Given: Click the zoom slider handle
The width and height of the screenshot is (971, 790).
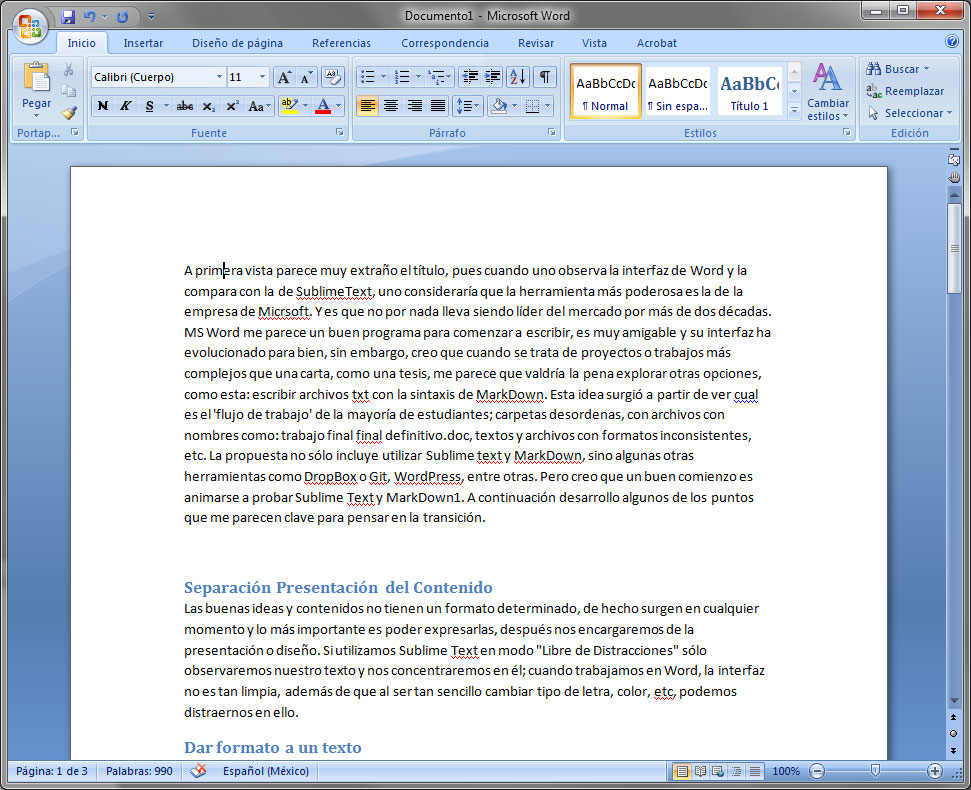Looking at the screenshot, I should tap(875, 770).
